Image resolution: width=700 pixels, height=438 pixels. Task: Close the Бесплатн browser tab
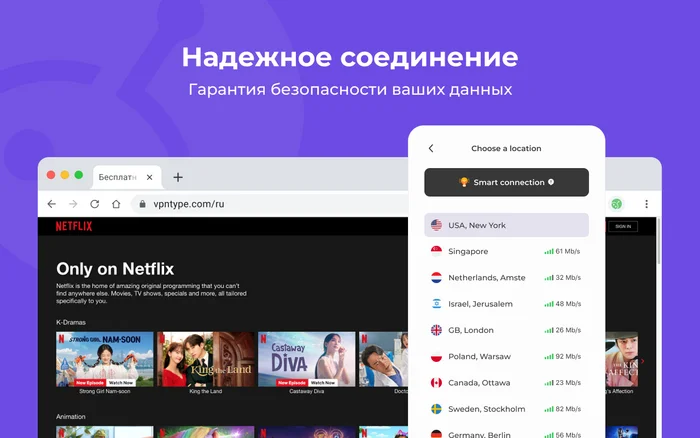tap(150, 177)
